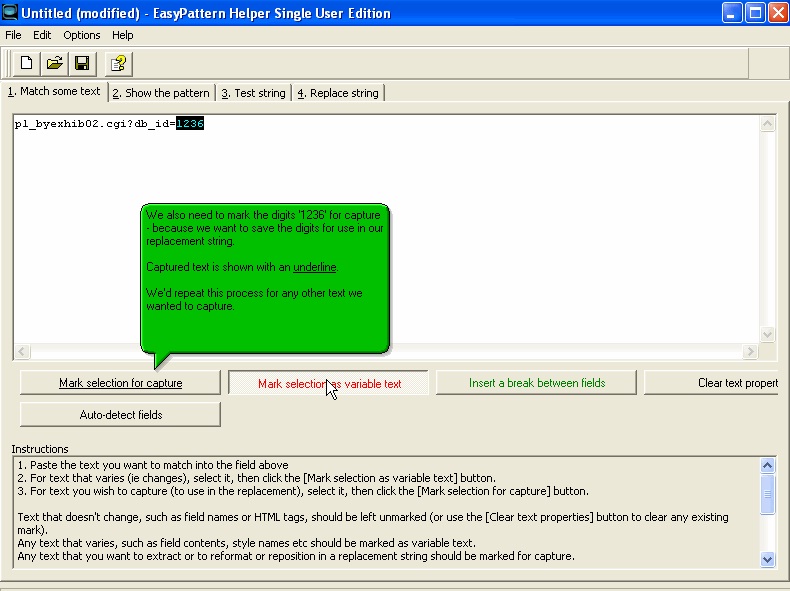Maximize the EasyPattern Helper window

tap(755, 13)
